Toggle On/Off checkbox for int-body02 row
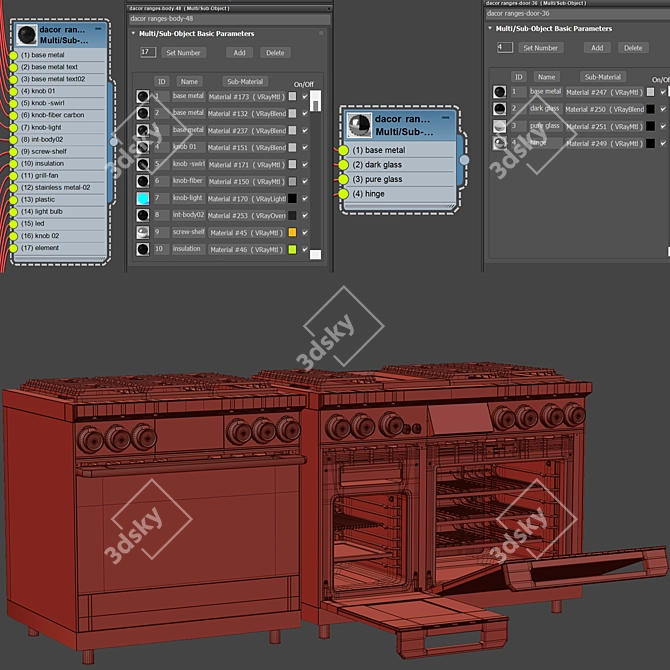This screenshot has height=670, width=670. click(305, 215)
